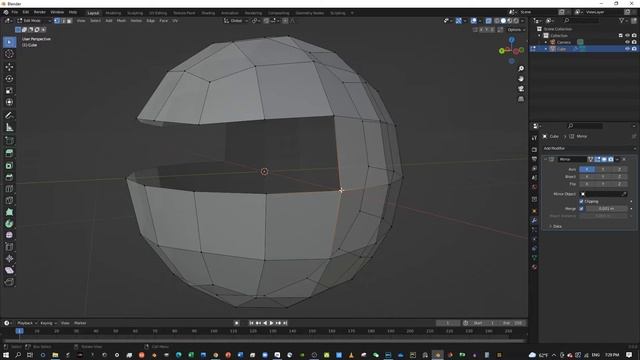Image resolution: width=640 pixels, height=360 pixels.
Task: Select the Cursor tool
Action: coord(9,54)
